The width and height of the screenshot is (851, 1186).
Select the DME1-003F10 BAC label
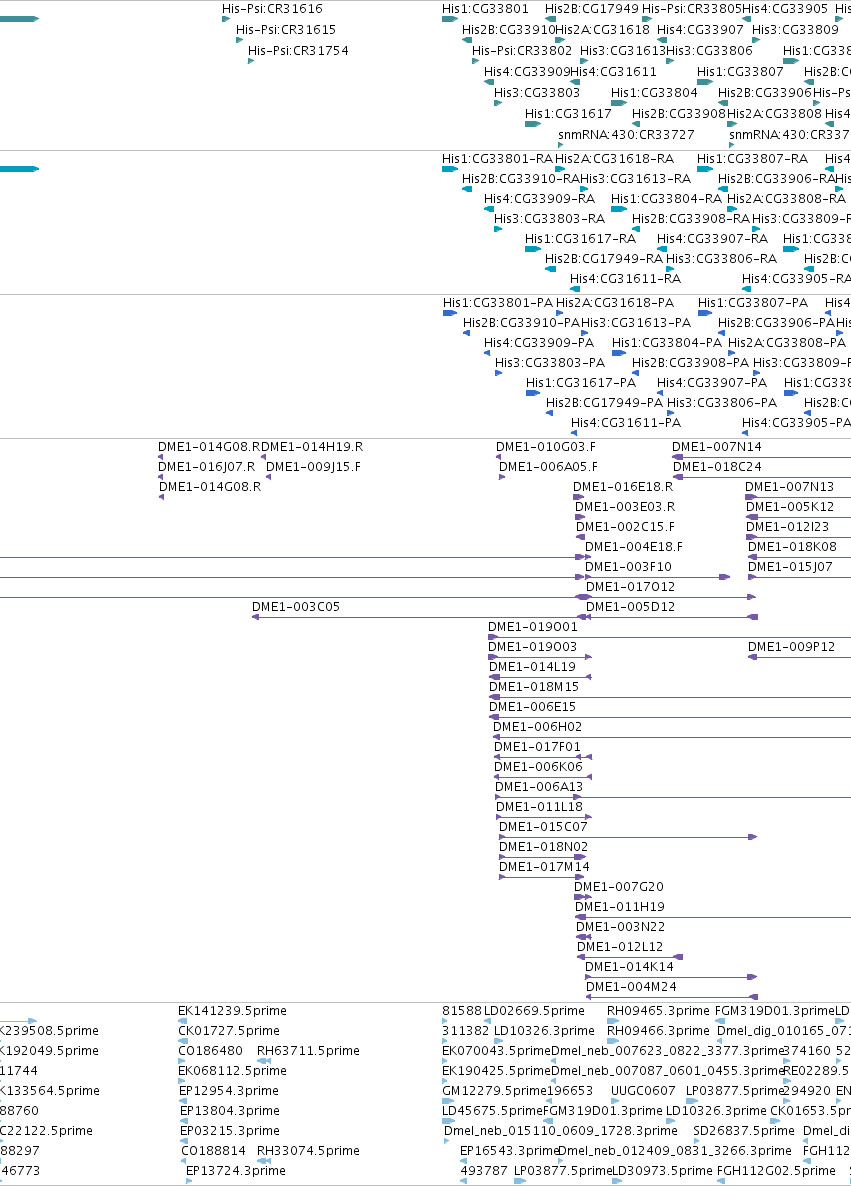629,567
